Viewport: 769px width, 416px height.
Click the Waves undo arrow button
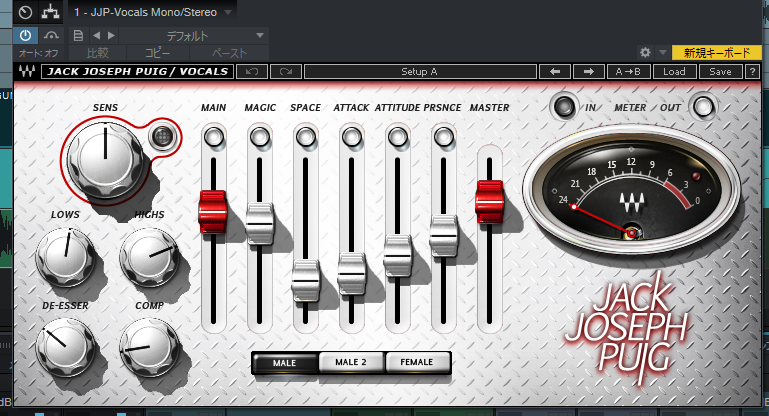[x=252, y=72]
